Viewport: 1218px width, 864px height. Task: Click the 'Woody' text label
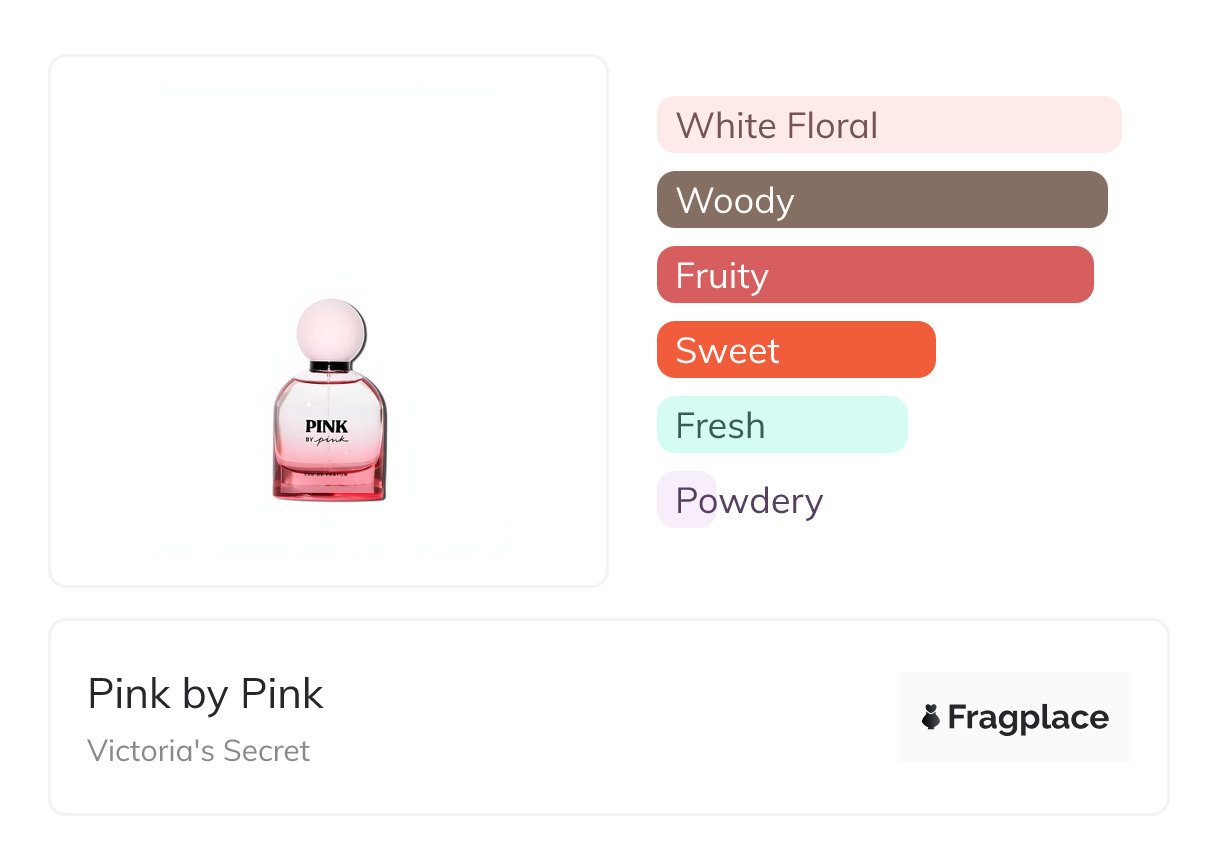(x=735, y=201)
